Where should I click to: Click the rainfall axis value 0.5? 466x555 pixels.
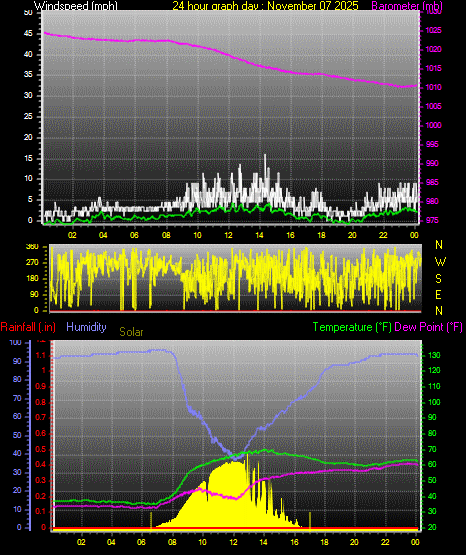point(41,449)
